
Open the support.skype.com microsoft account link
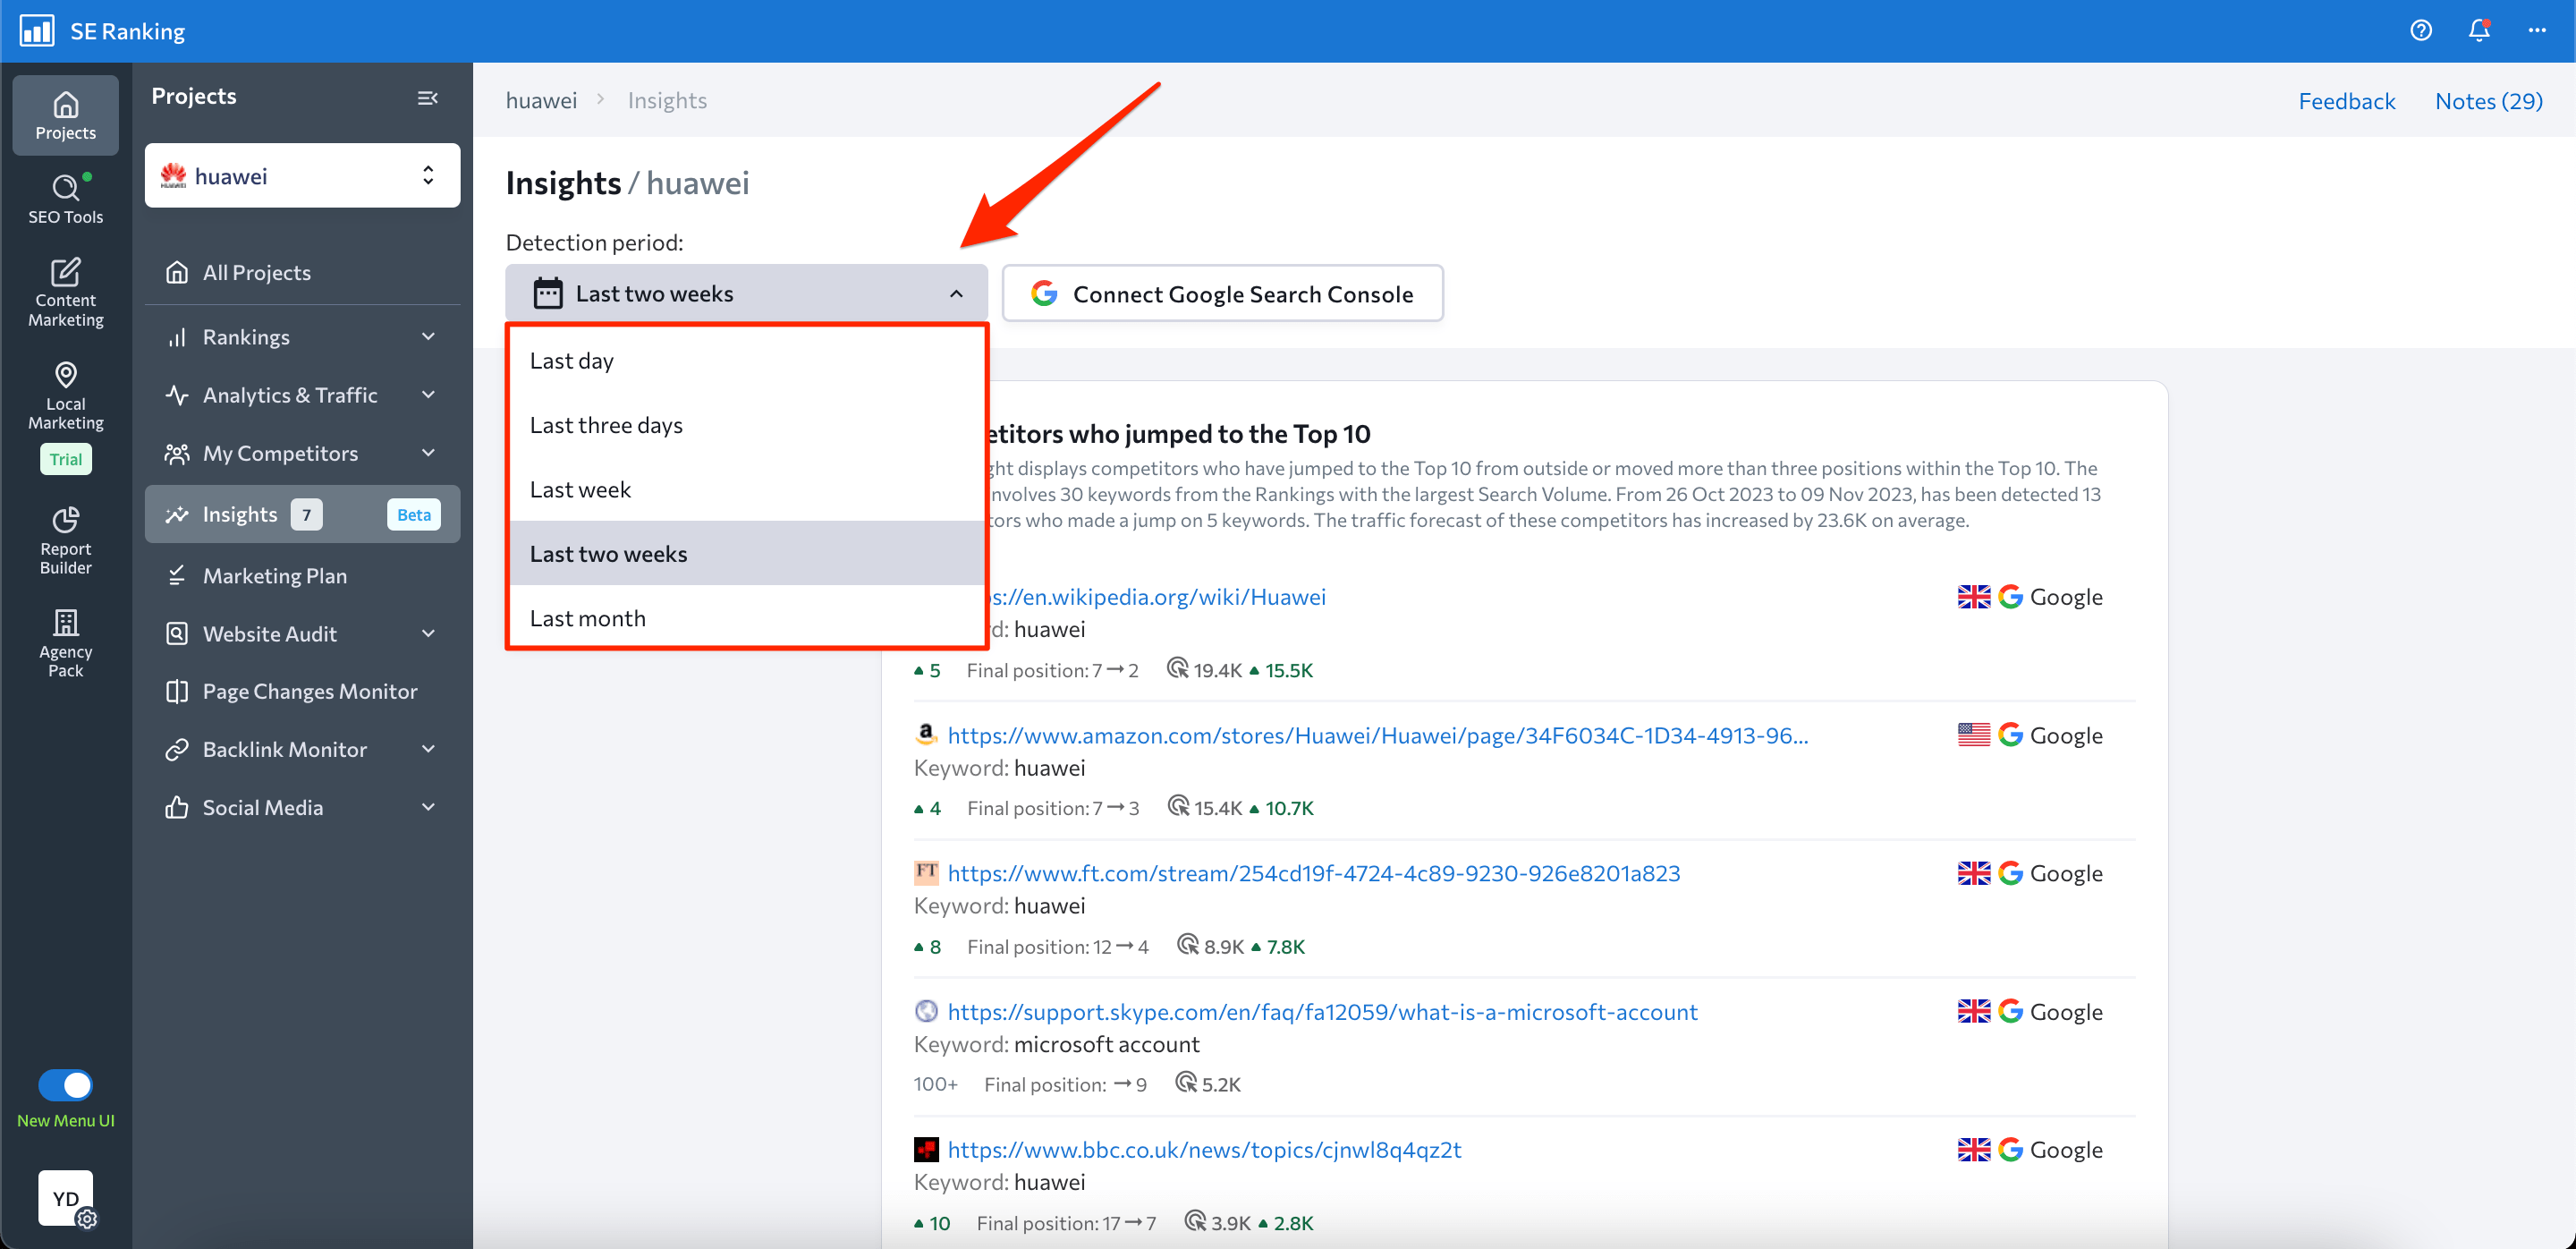pyautogui.click(x=1322, y=1012)
